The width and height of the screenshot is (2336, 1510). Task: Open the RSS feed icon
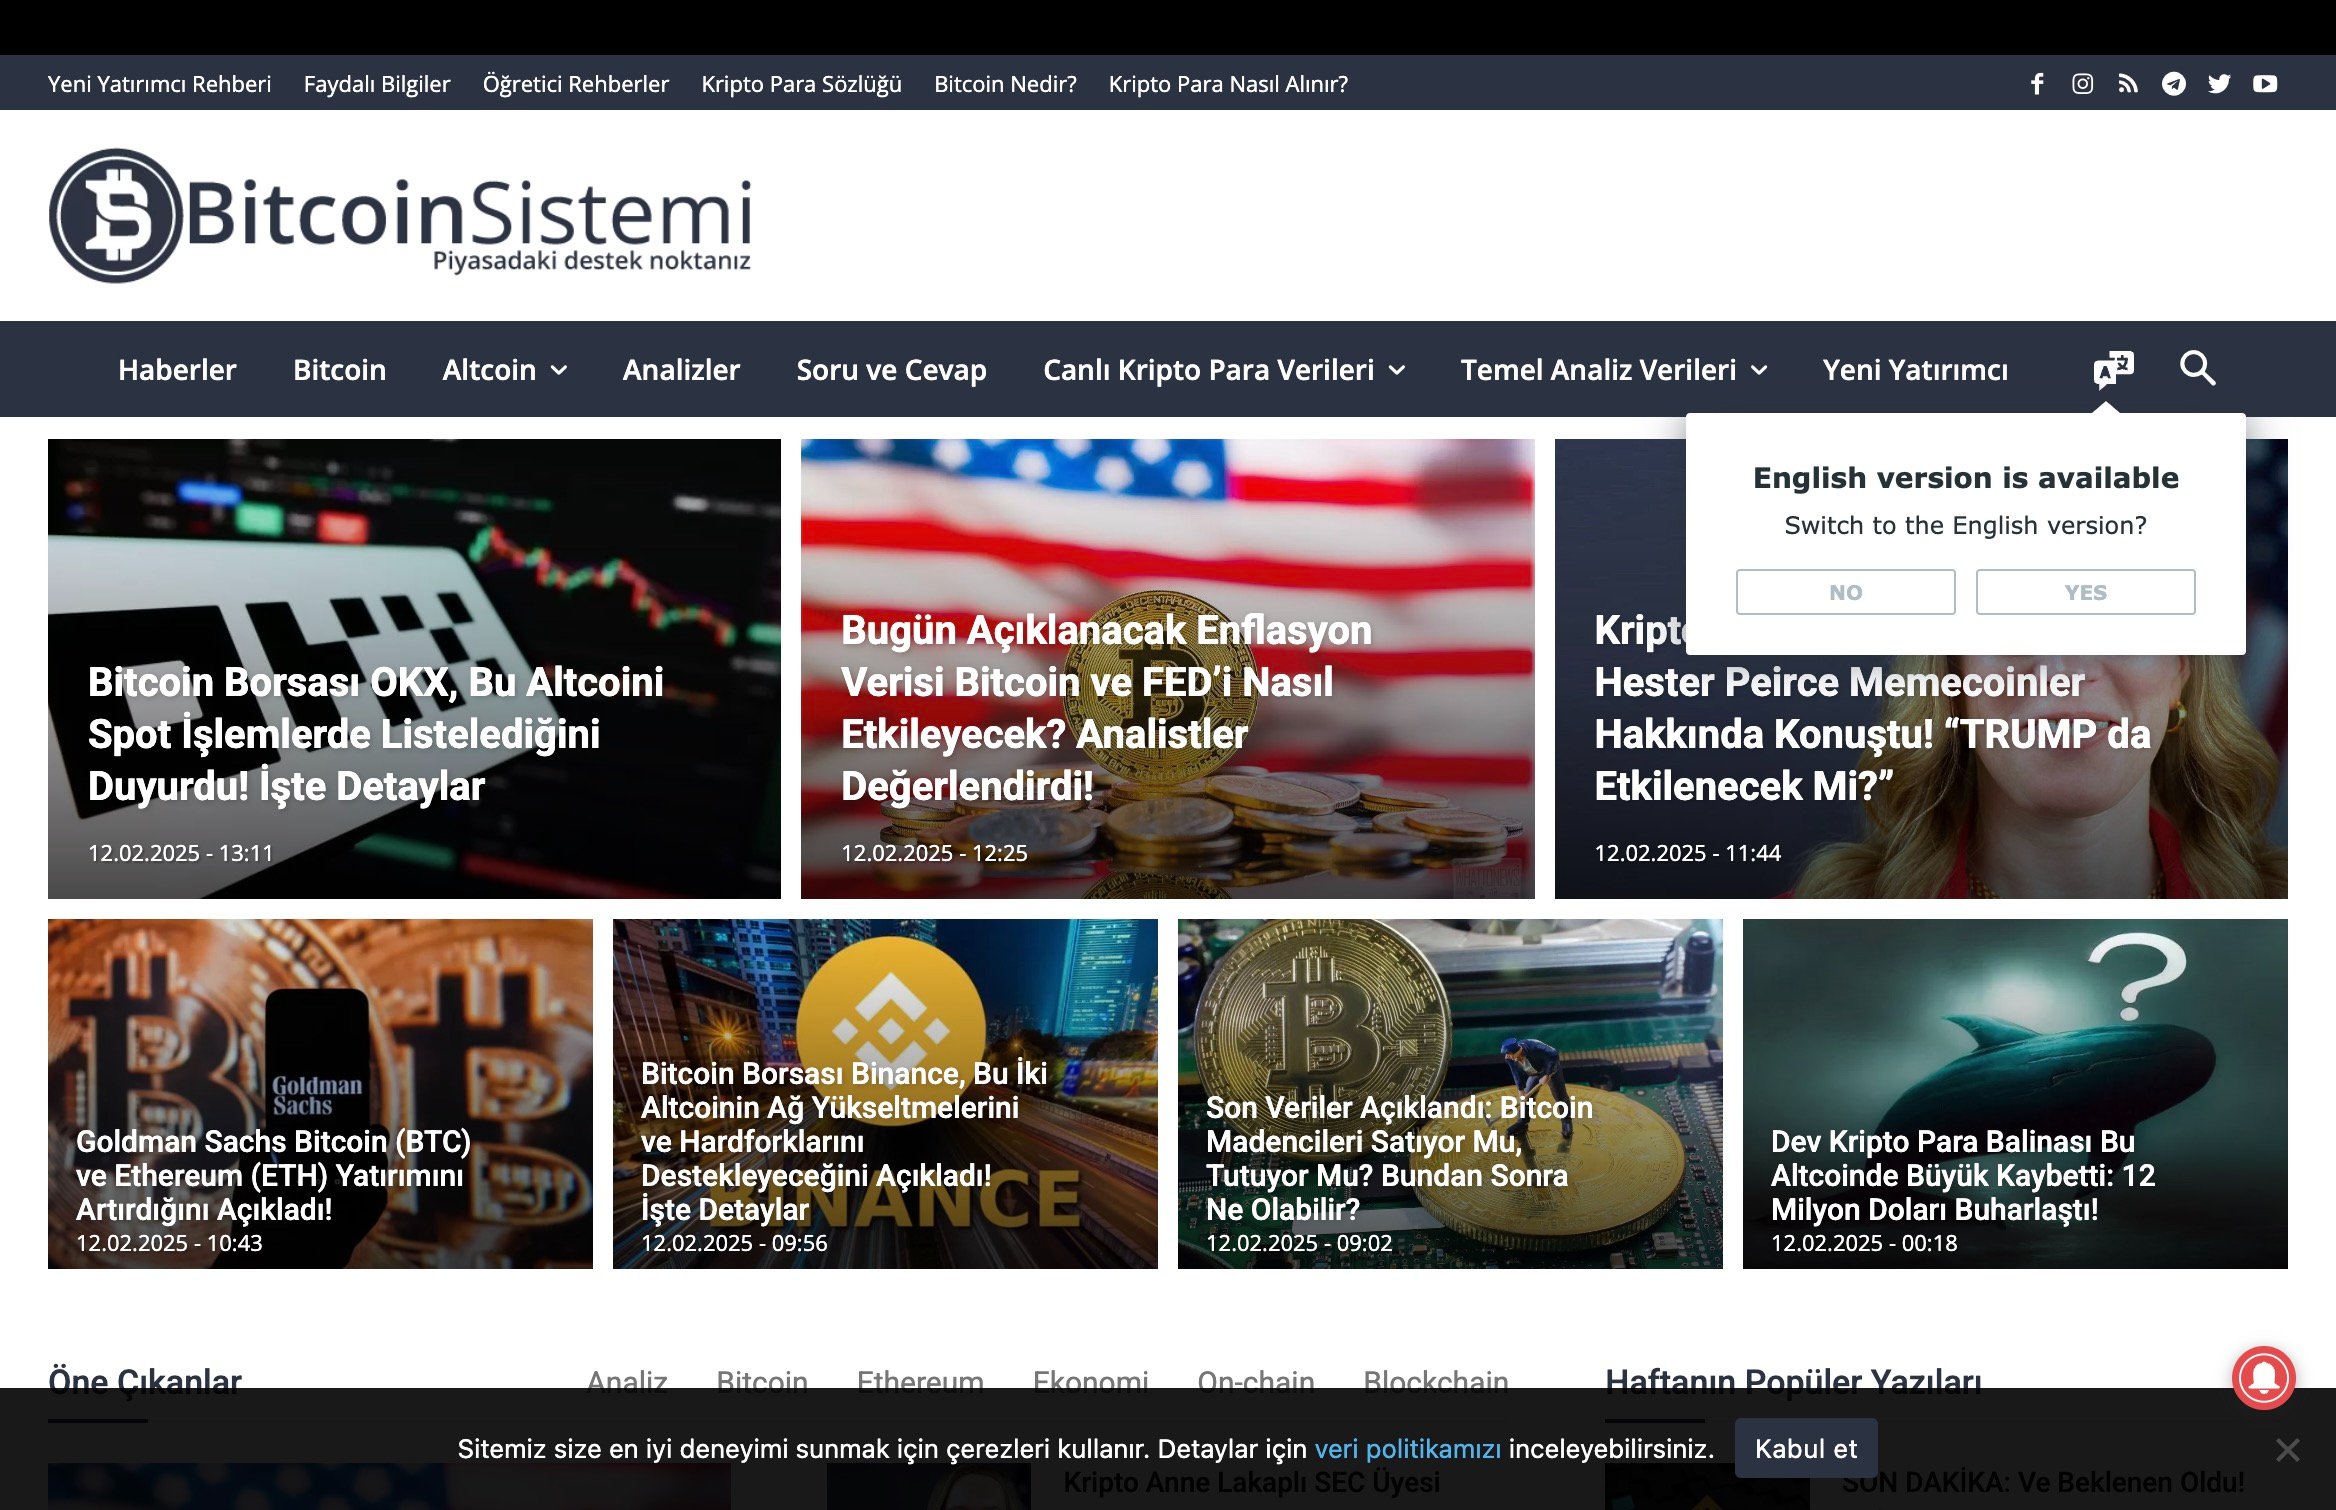click(x=2128, y=84)
